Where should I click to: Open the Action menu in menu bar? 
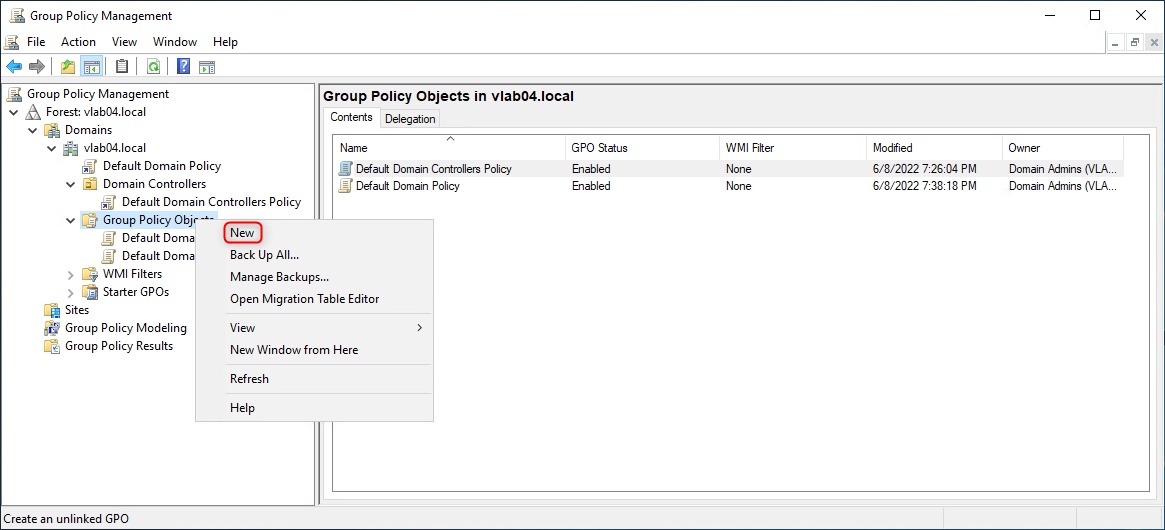click(x=78, y=42)
